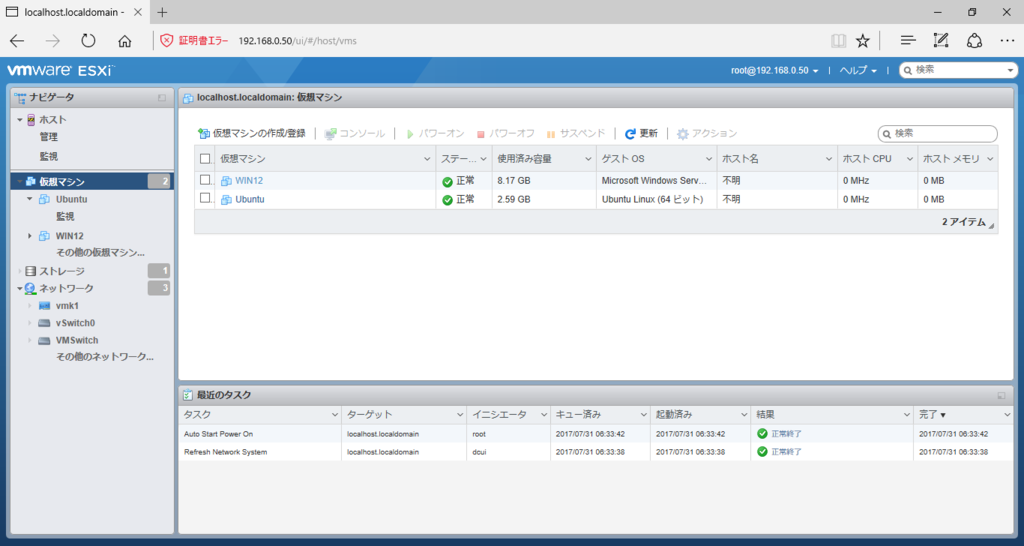Collapse the ホスト tree node
The image size is (1024, 546).
(x=20, y=120)
